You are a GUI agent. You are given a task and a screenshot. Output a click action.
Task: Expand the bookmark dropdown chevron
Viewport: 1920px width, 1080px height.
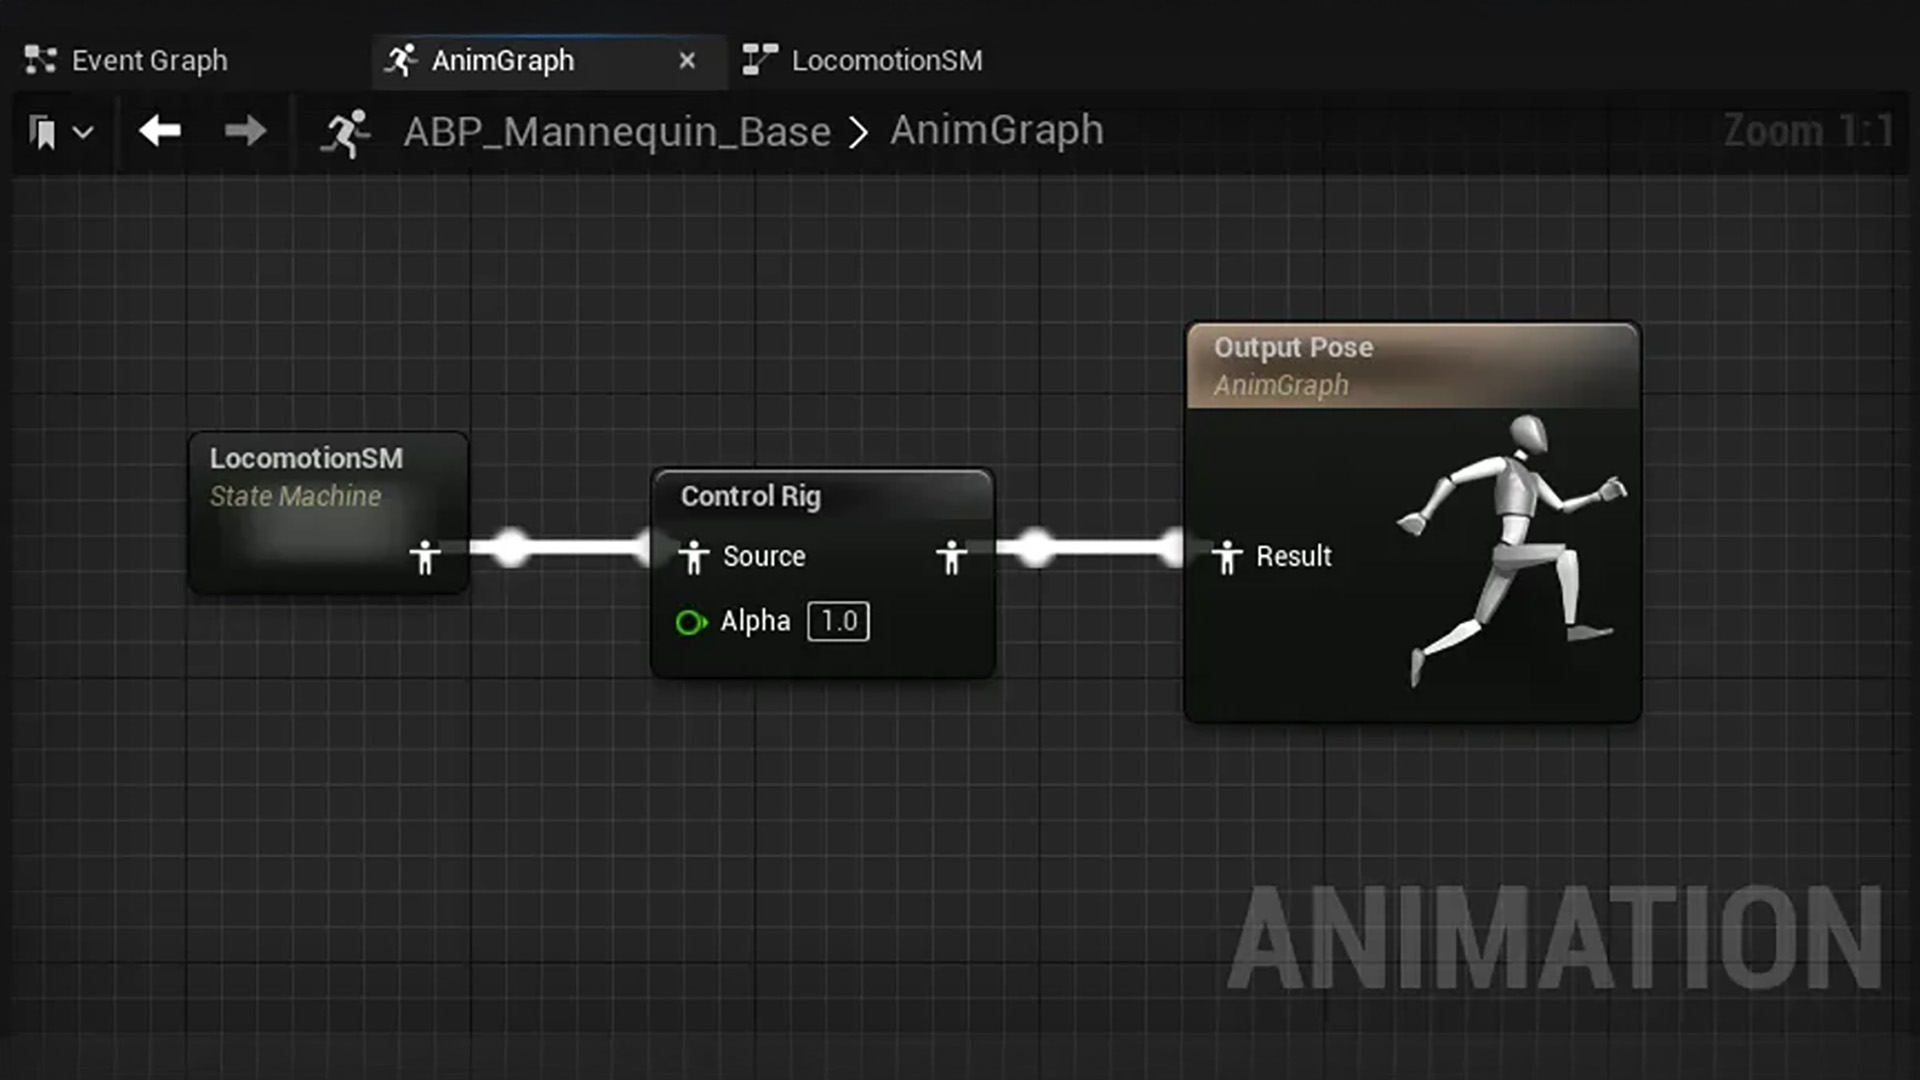pyautogui.click(x=84, y=132)
